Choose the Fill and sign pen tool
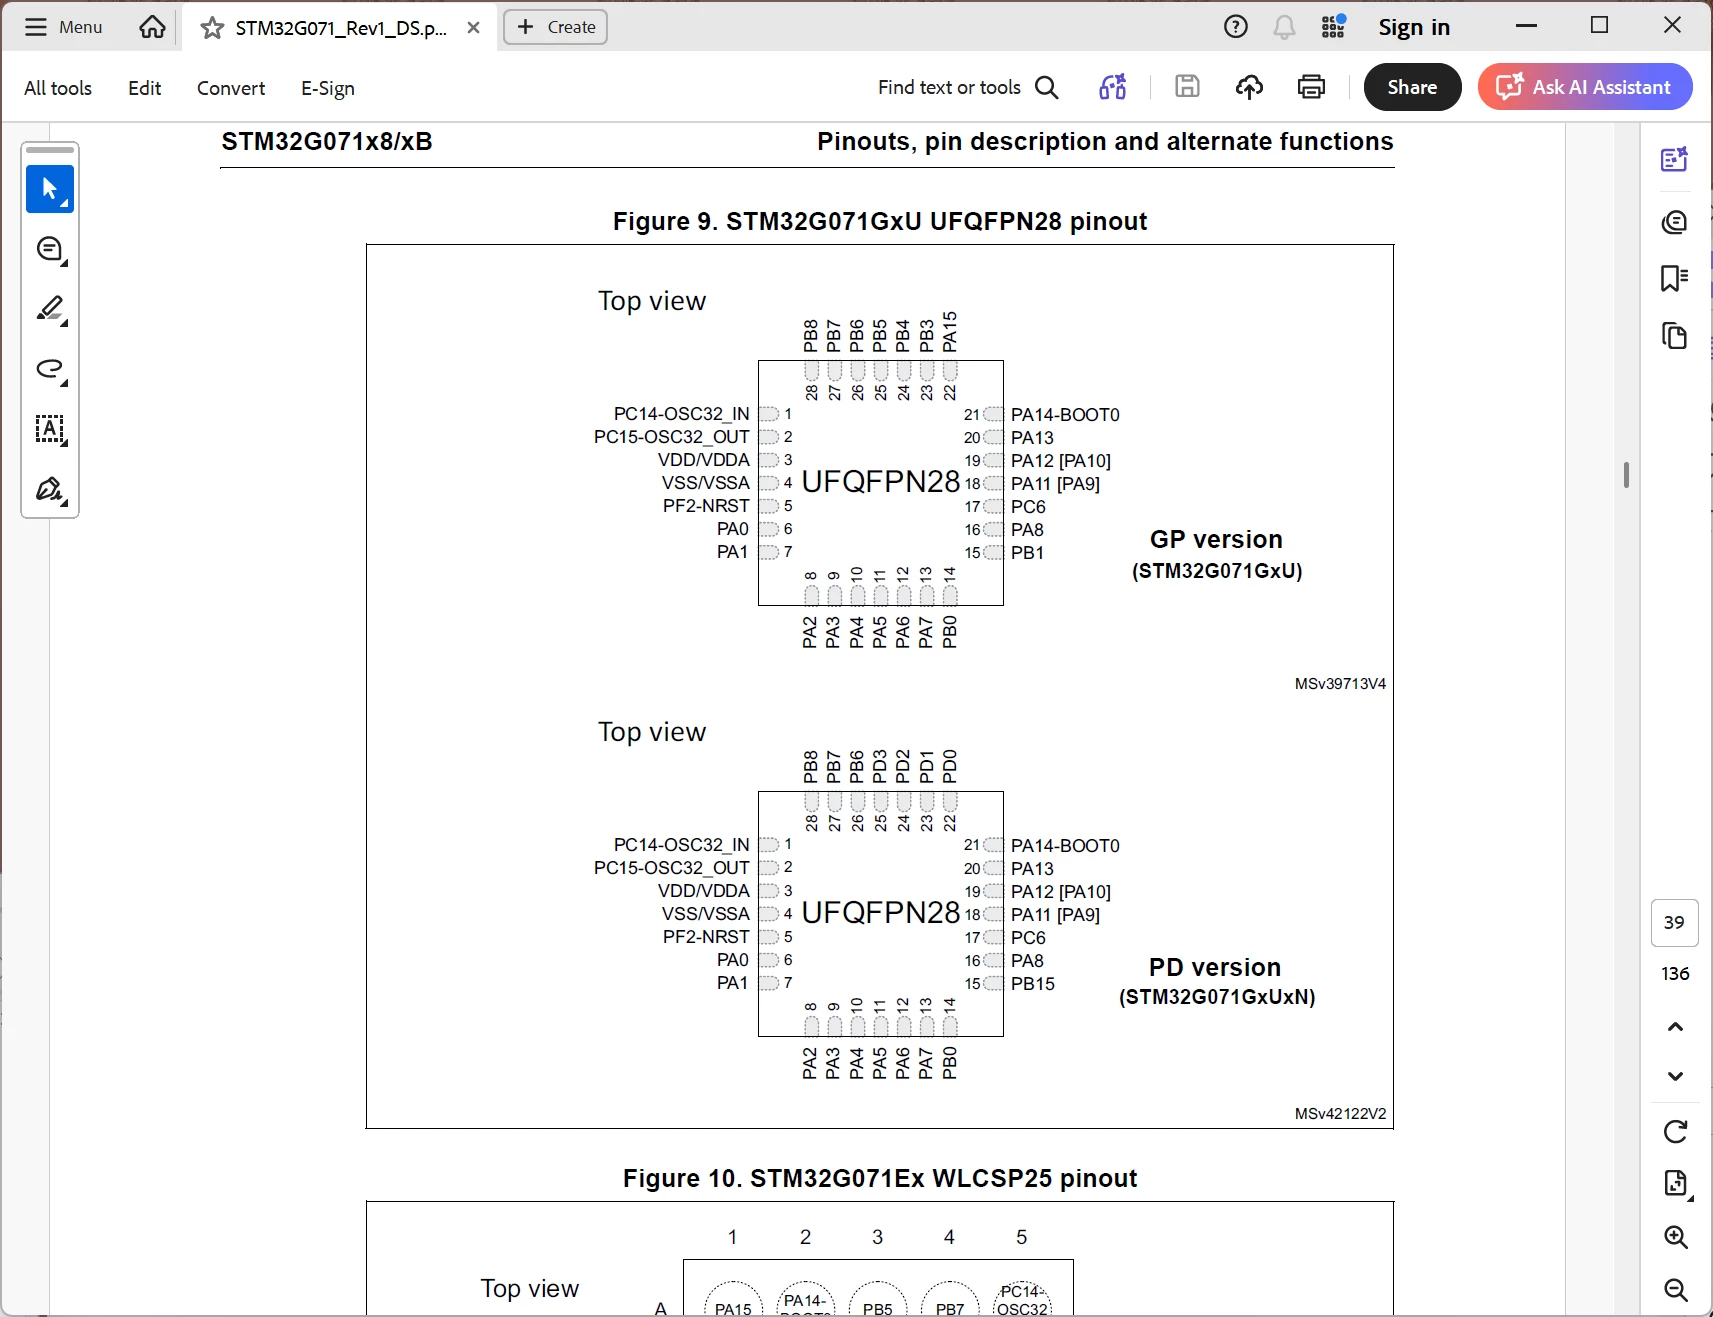1713x1317 pixels. point(50,490)
